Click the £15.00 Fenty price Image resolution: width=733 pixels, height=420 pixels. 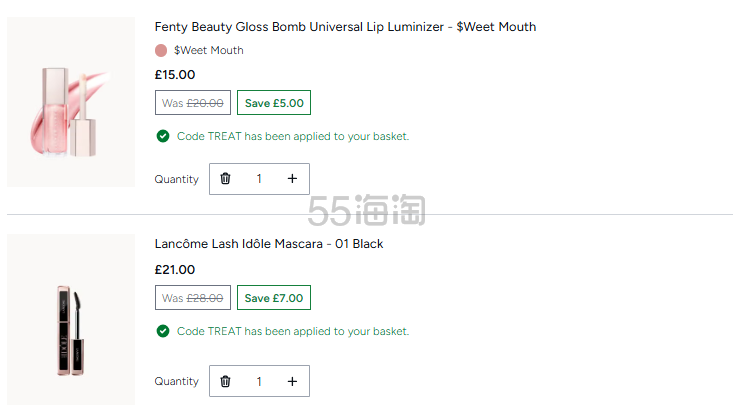point(175,75)
